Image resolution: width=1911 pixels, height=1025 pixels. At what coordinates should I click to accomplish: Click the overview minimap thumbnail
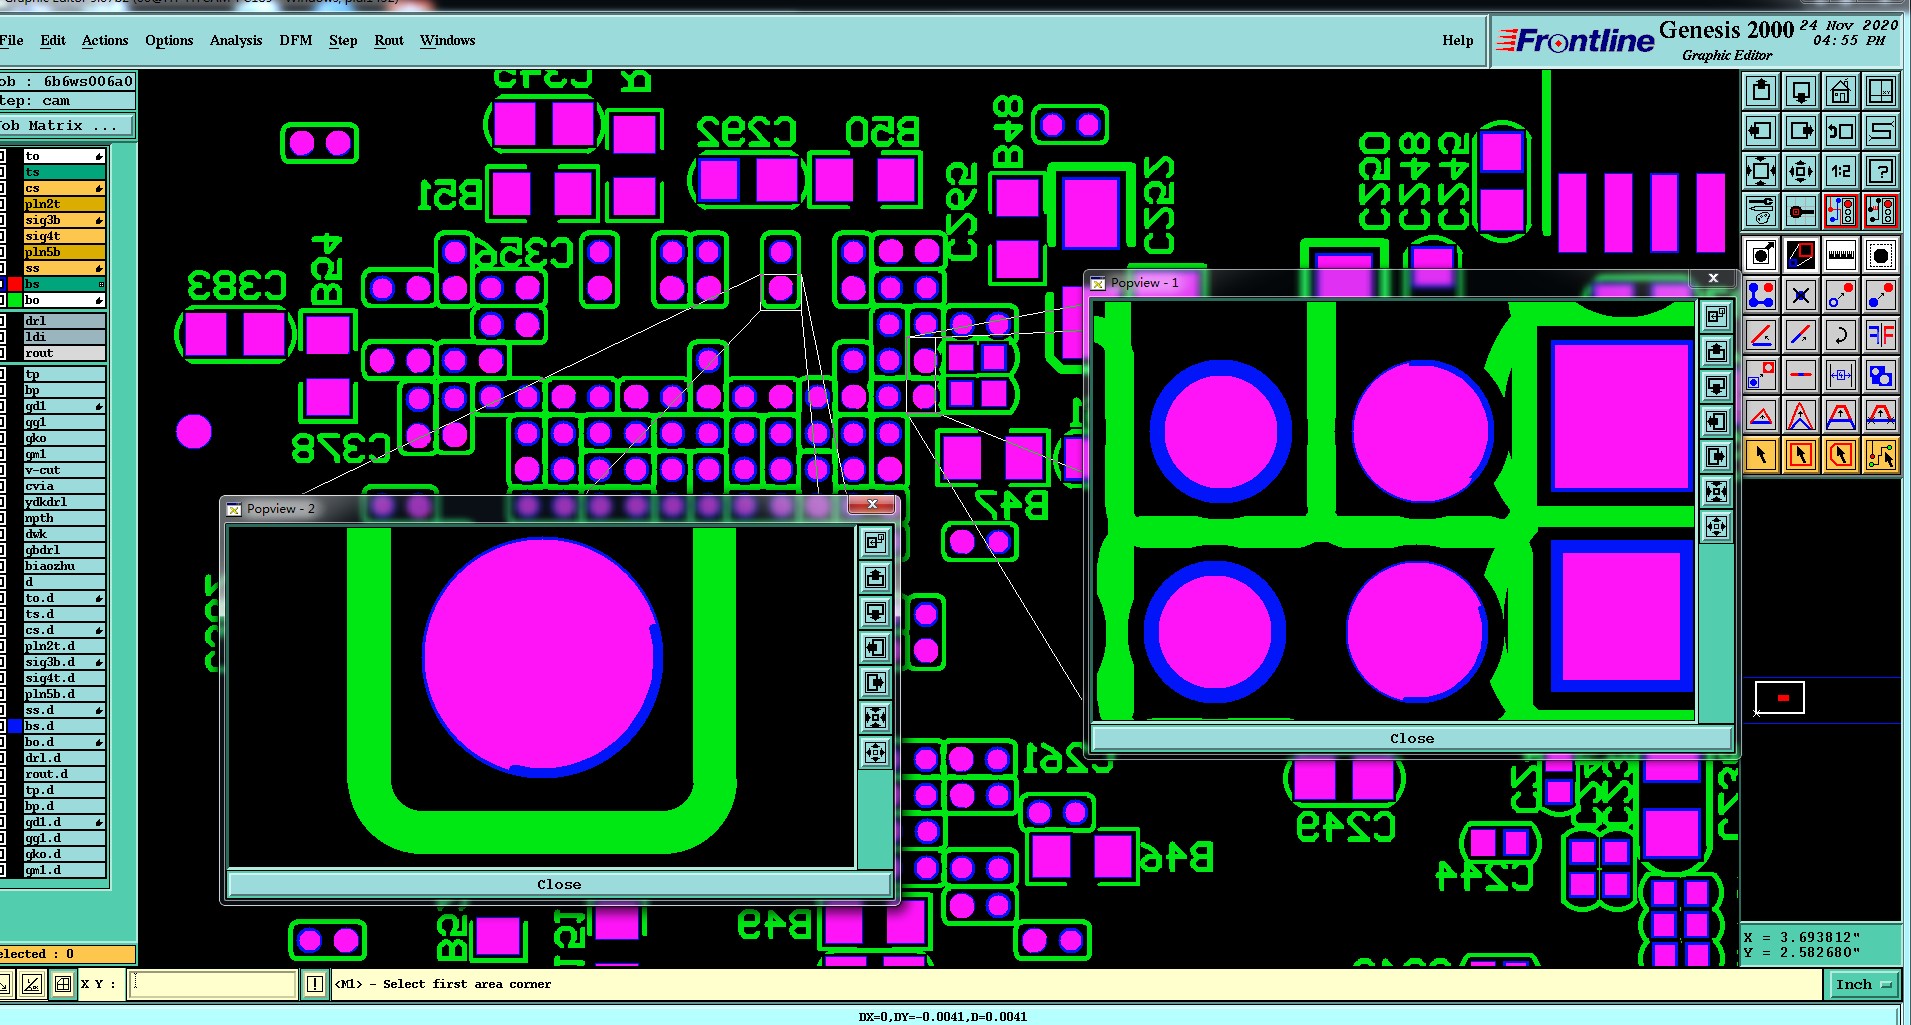[1780, 697]
